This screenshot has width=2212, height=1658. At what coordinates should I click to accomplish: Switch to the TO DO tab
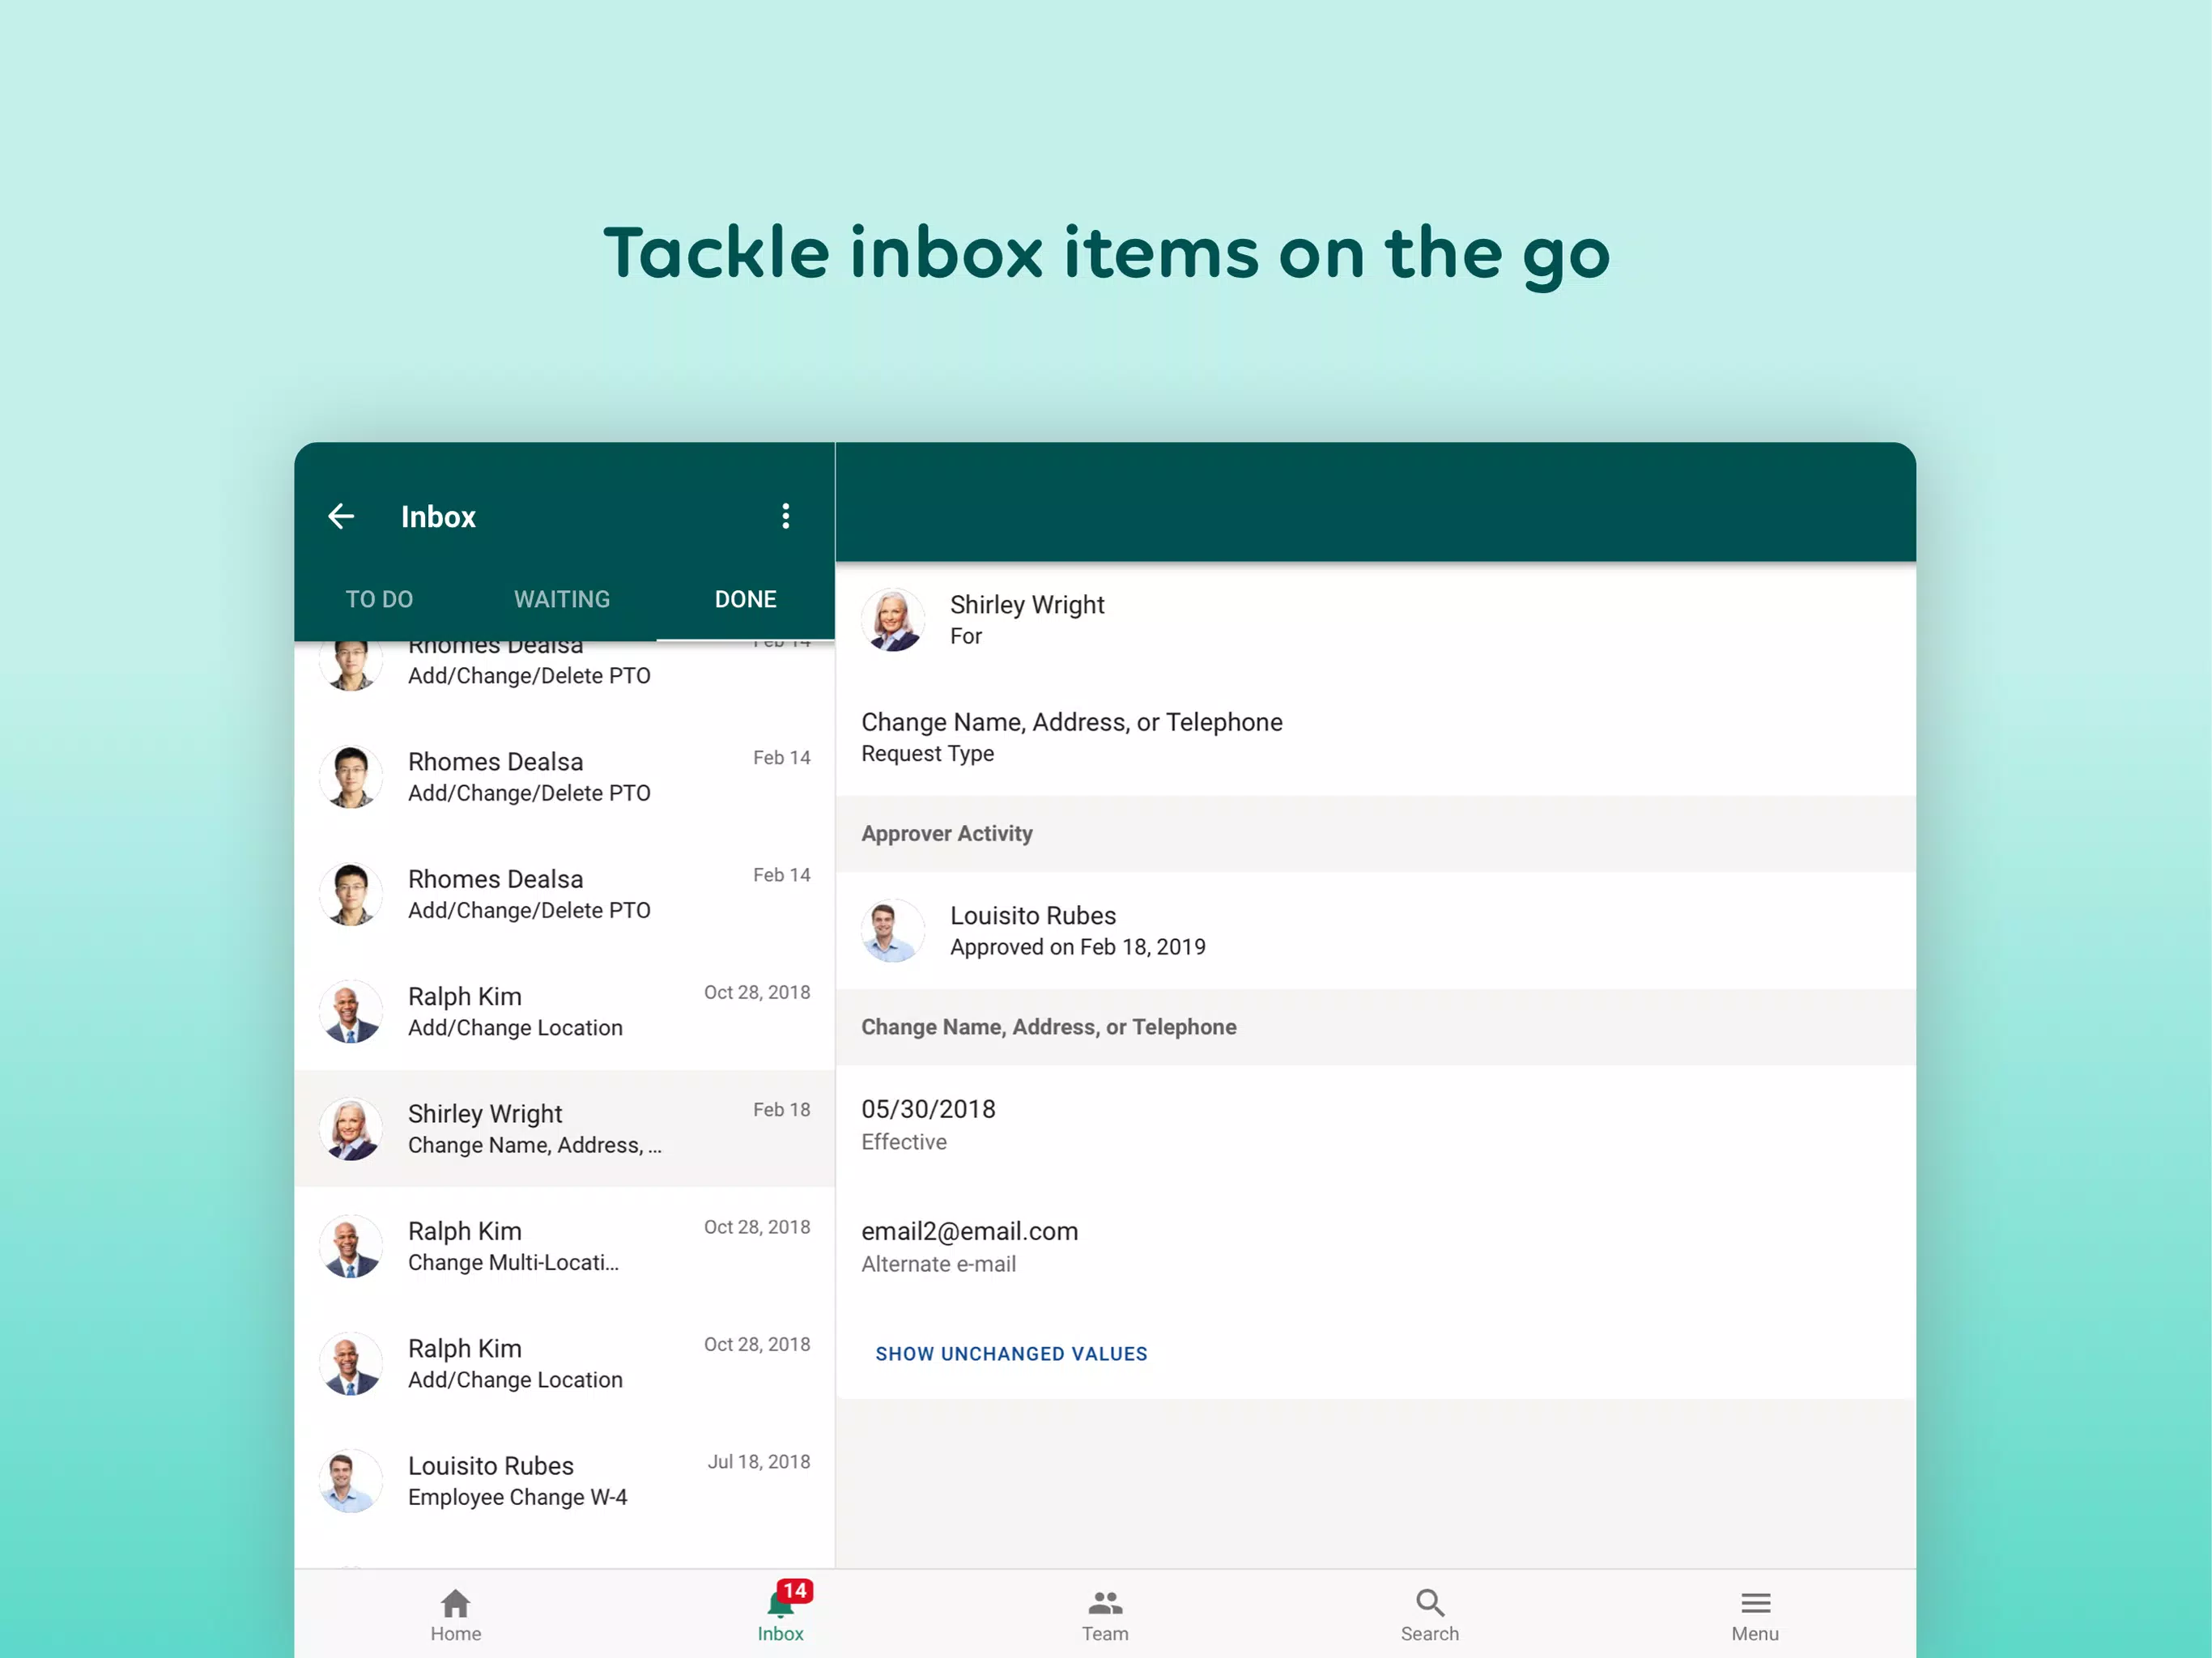tap(379, 599)
